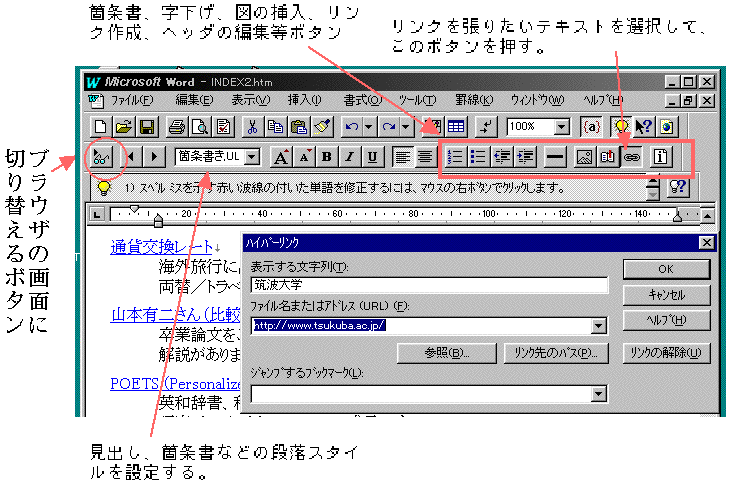
Task: Save the file with the floppy disk icon
Action: click(x=147, y=127)
